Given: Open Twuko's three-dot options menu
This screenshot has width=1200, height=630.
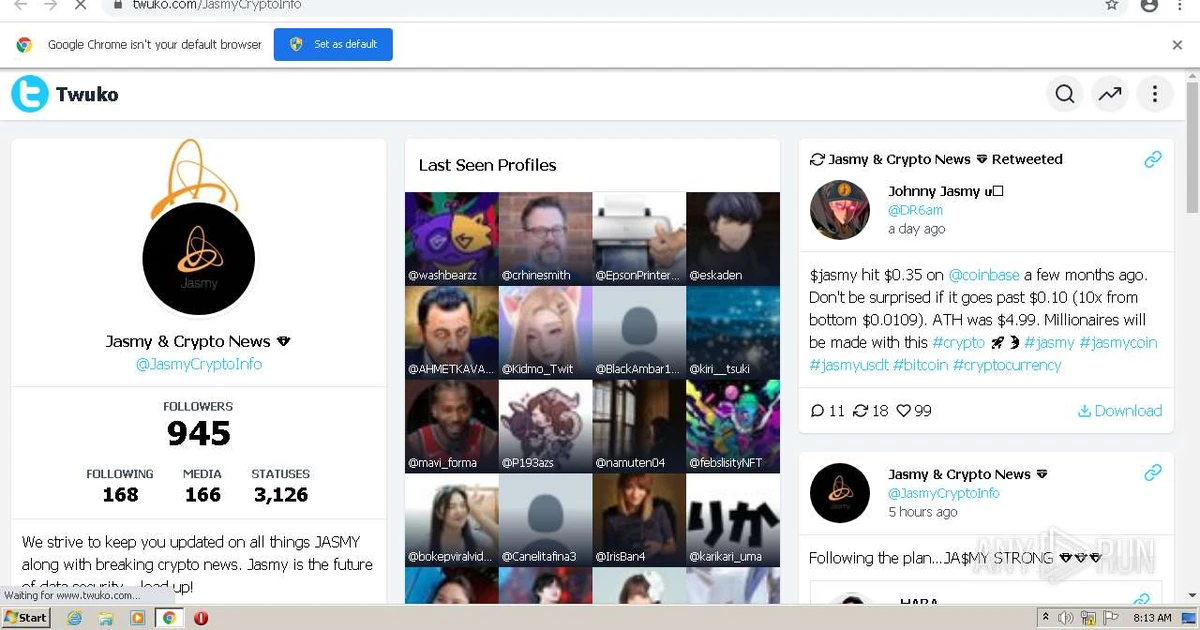Looking at the screenshot, I should (x=1155, y=93).
